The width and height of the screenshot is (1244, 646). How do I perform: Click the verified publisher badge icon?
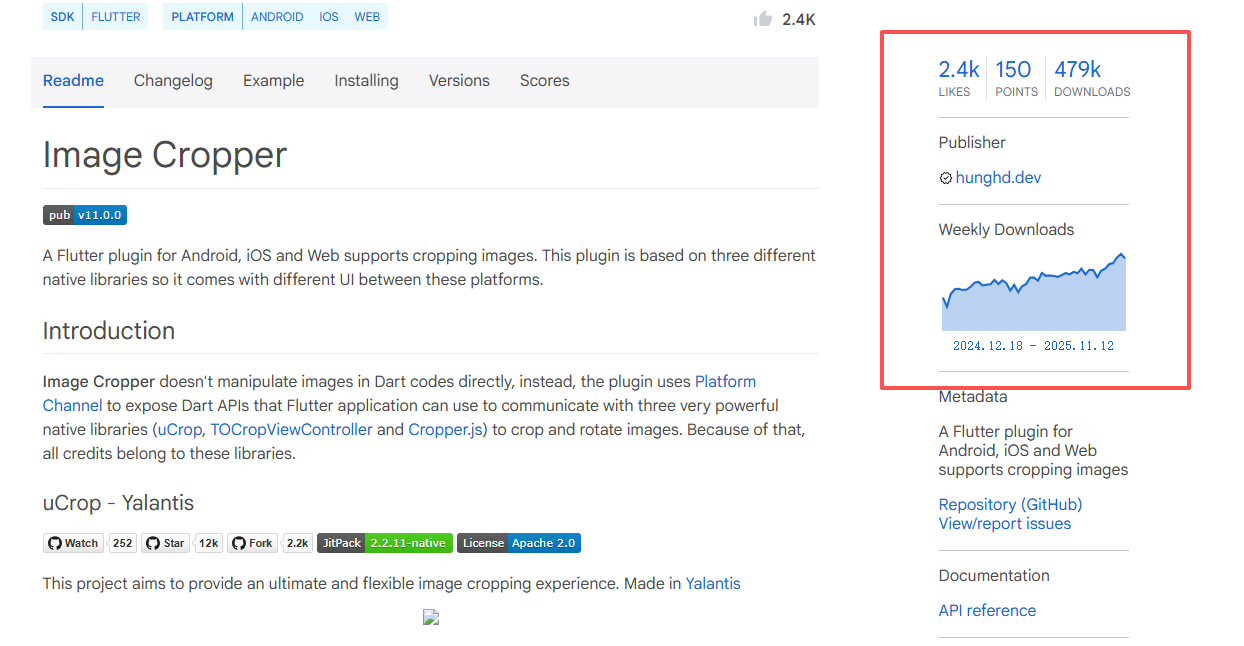click(946, 178)
